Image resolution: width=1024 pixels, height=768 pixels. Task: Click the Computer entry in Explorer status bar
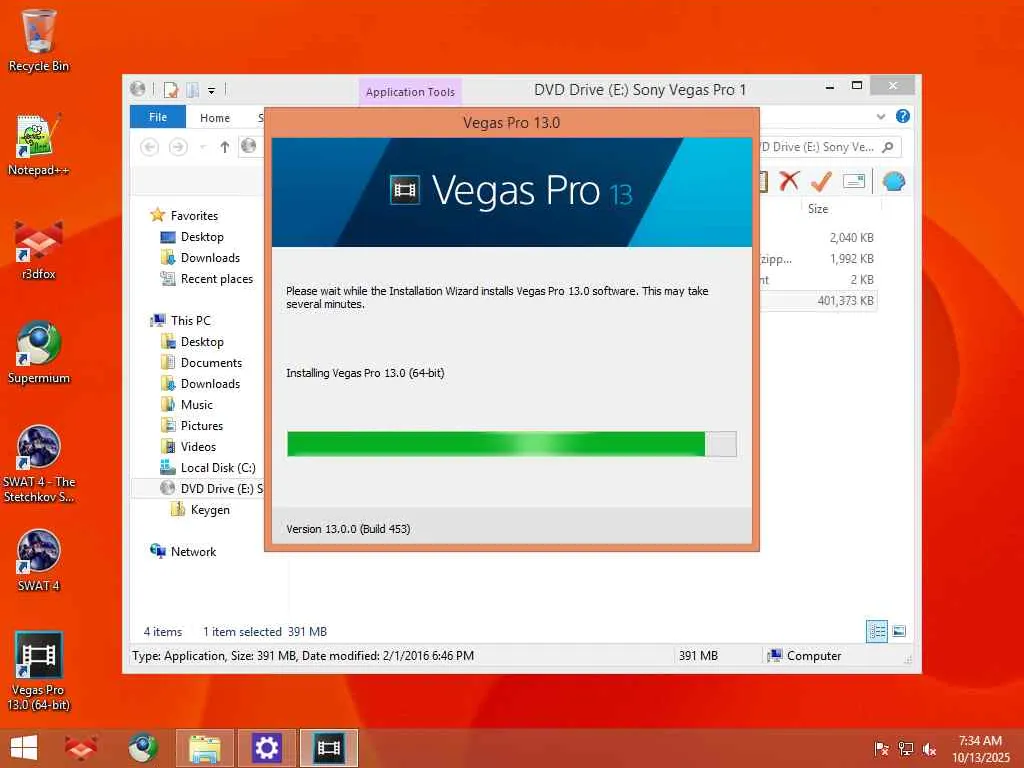(805, 656)
